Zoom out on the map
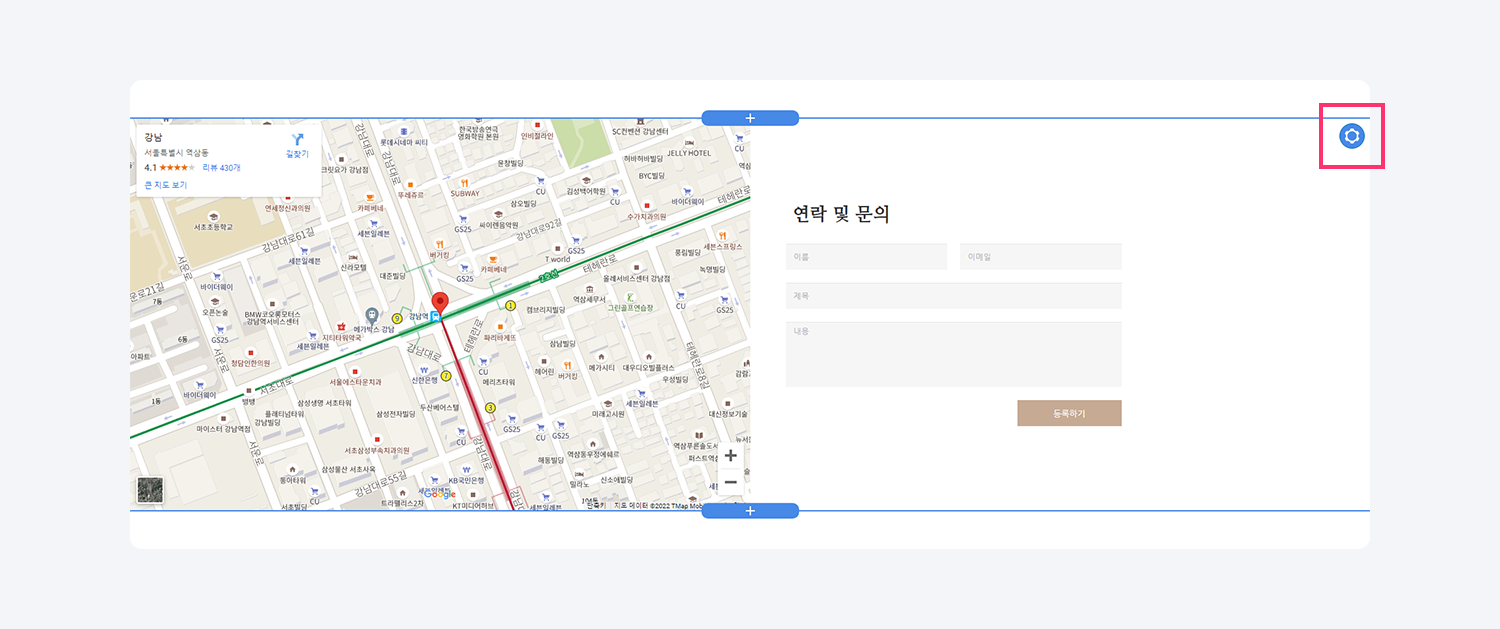The width and height of the screenshot is (1500, 629). [x=730, y=482]
